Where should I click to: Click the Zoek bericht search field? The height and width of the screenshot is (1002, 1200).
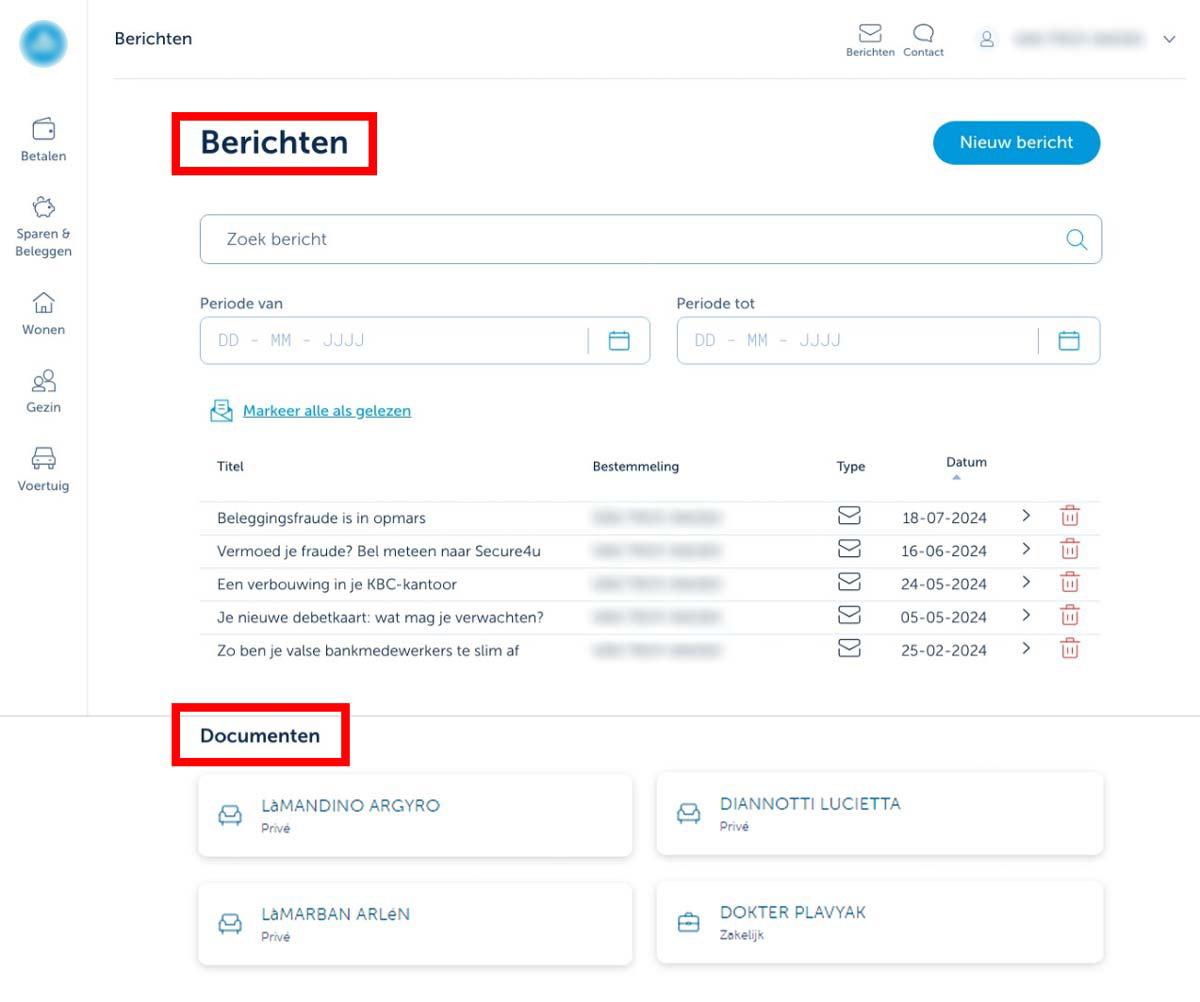point(630,240)
